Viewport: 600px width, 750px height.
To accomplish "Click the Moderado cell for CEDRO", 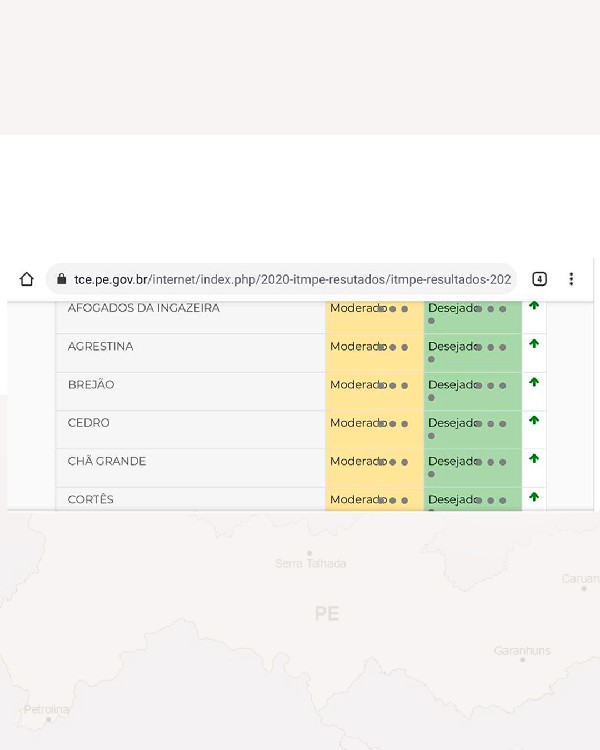I will [375, 430].
